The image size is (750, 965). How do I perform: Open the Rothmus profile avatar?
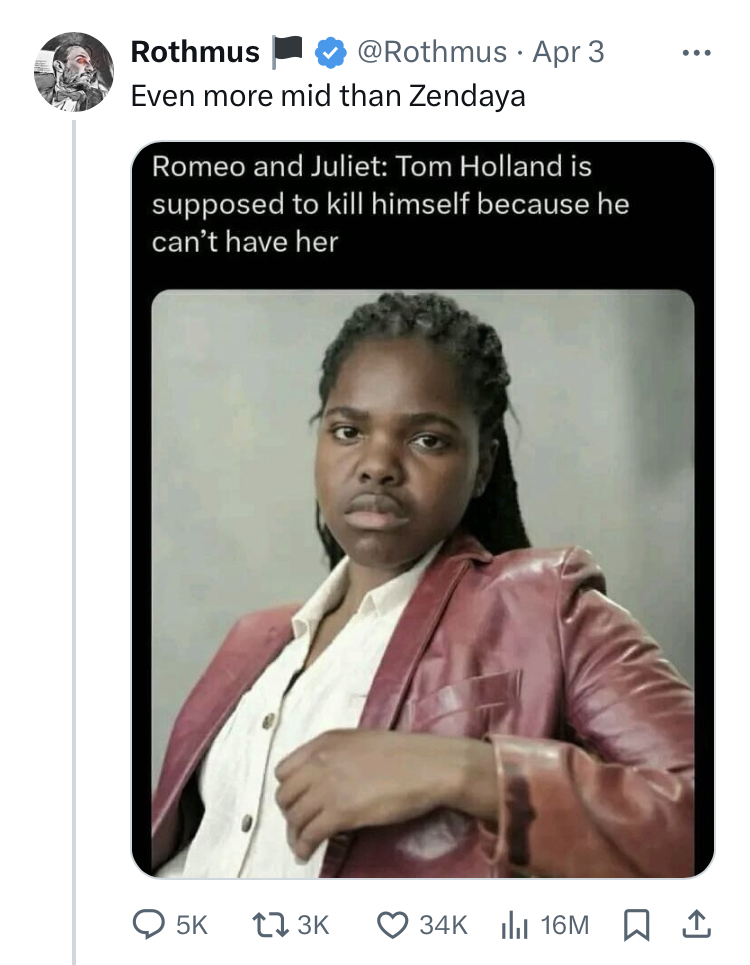[74, 71]
